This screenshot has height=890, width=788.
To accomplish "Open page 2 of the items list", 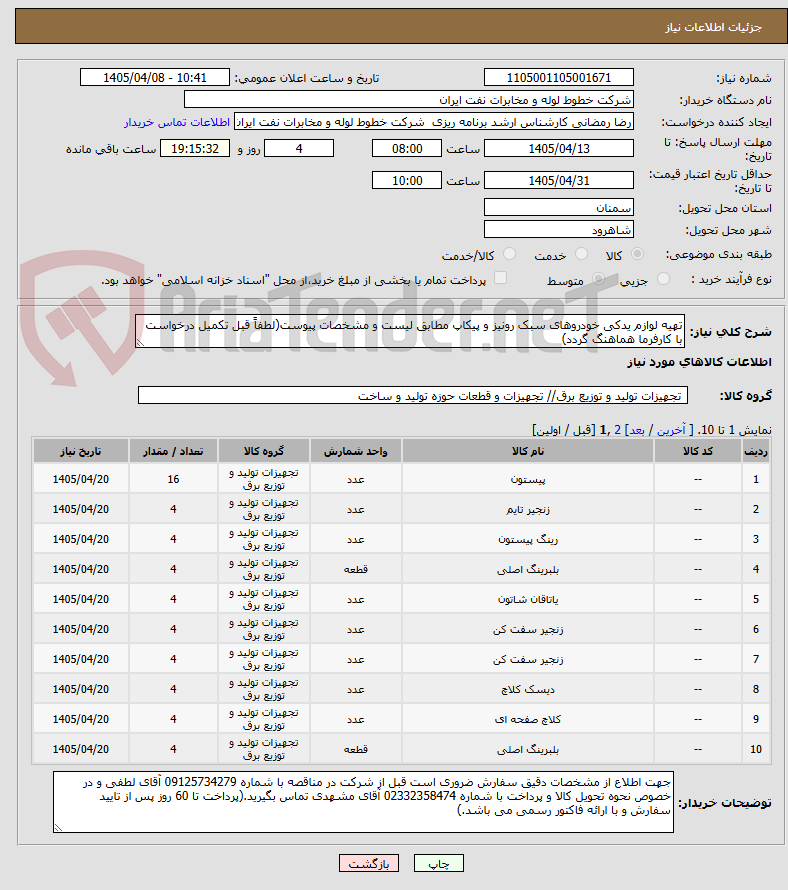I will coord(618,430).
